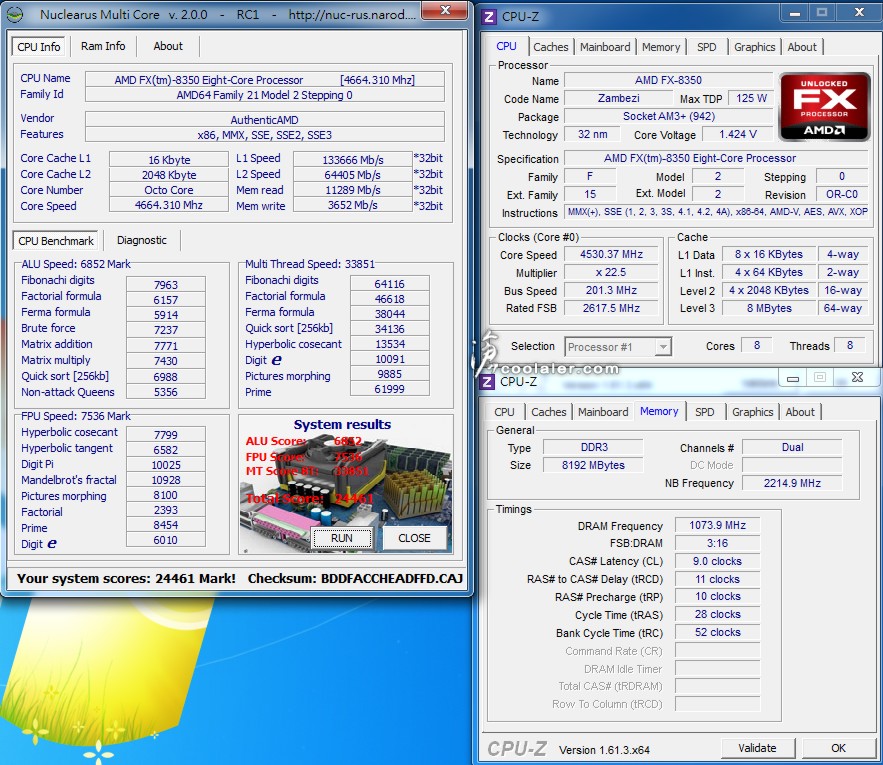The image size is (883, 765).
Task: Click the CLOSE button in Nuclearus
Action: [414, 538]
